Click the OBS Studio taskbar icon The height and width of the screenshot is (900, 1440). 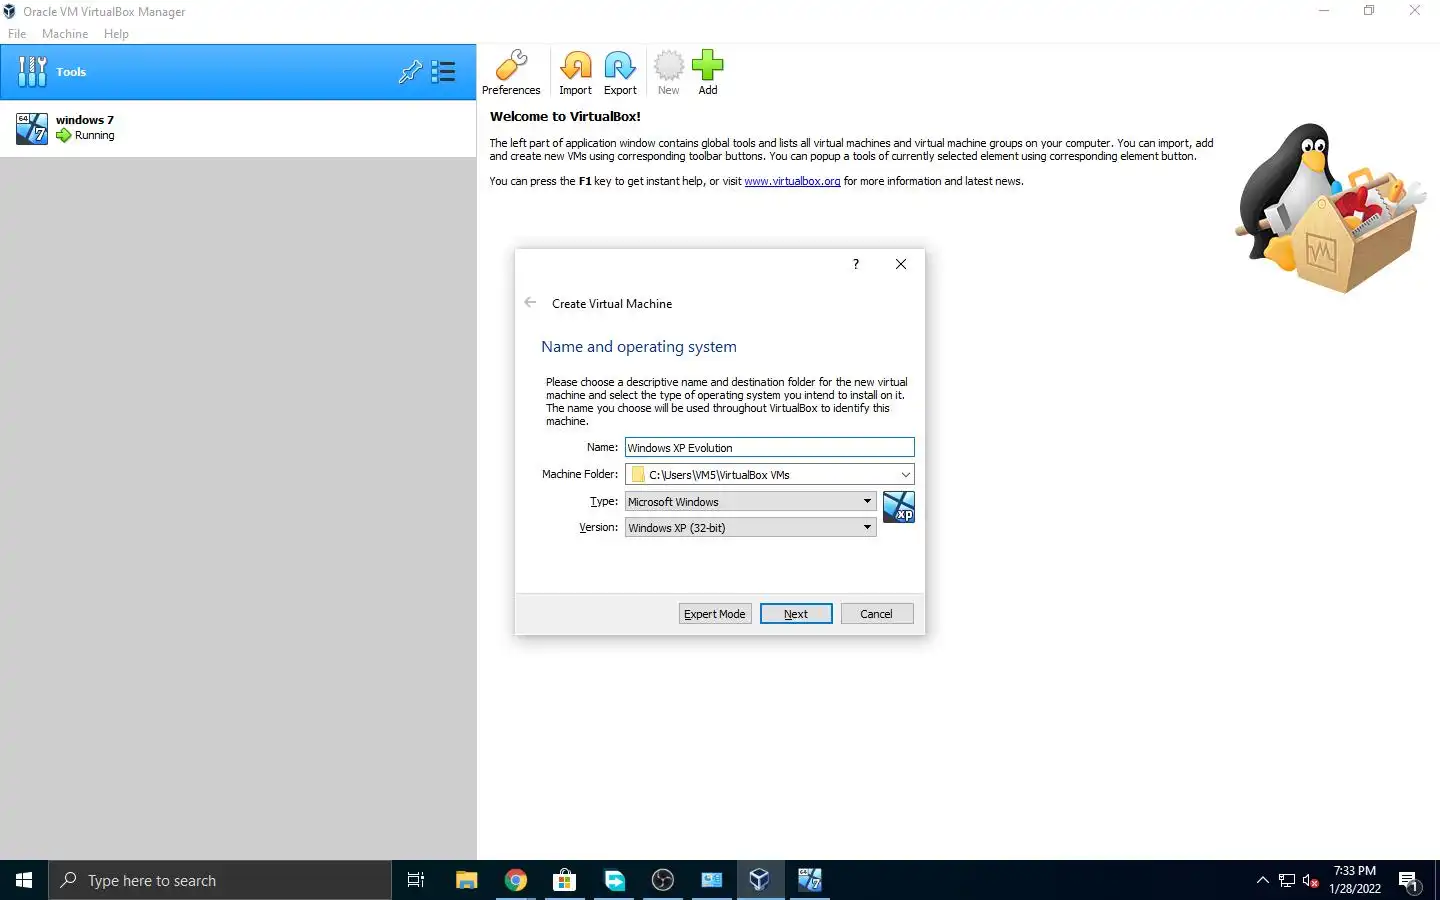pos(663,880)
